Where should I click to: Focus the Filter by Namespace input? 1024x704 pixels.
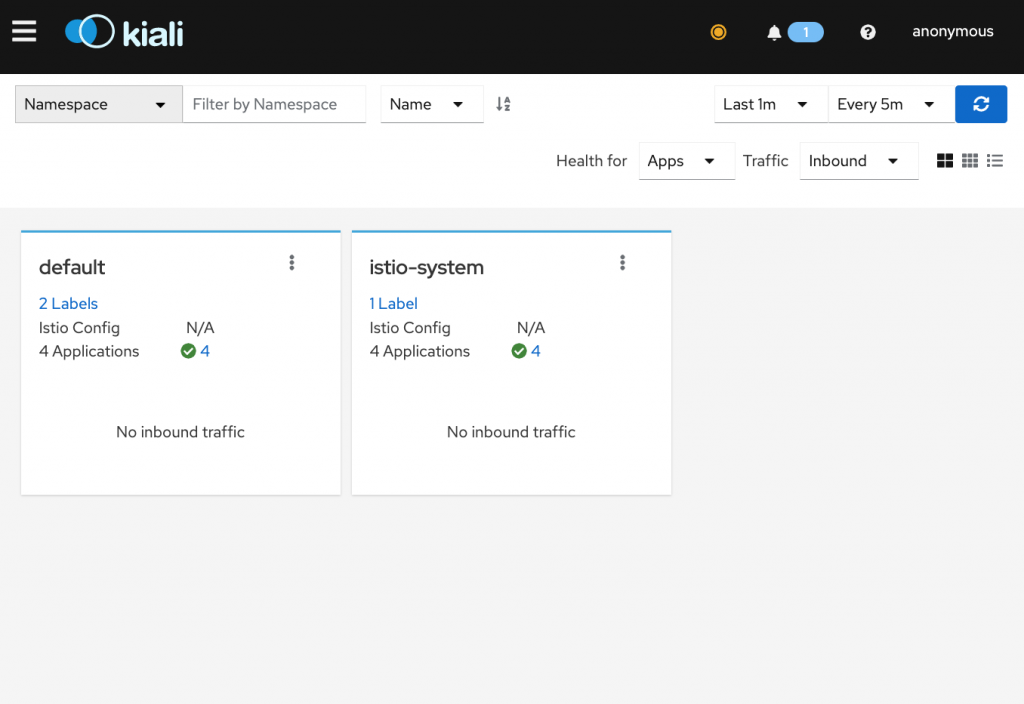coord(274,104)
